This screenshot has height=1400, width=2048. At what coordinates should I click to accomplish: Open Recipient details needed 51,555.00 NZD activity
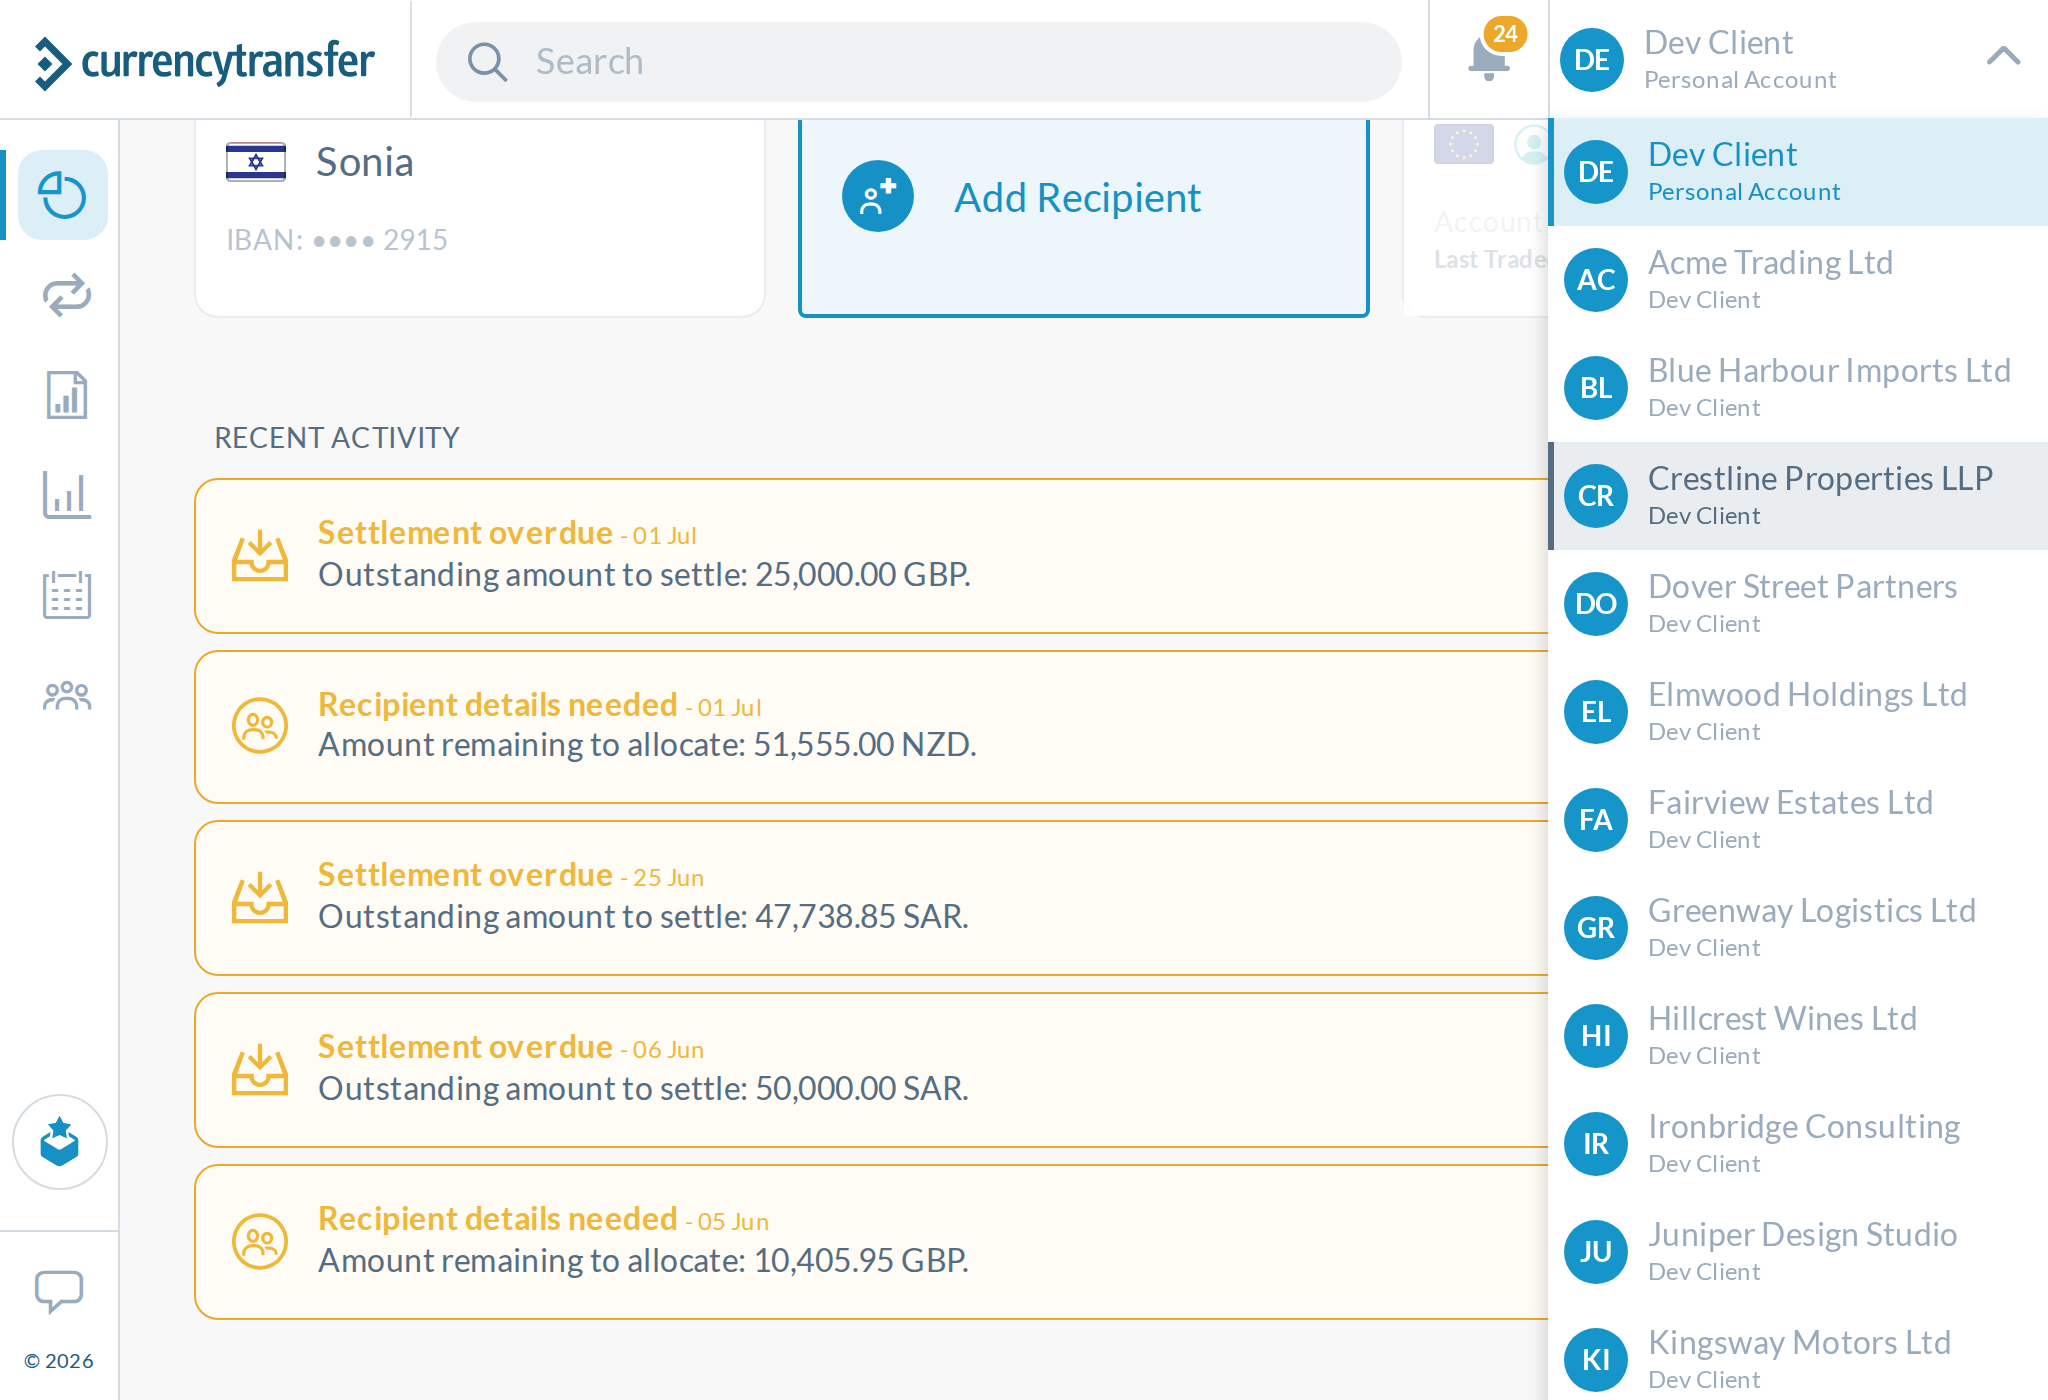pyautogui.click(x=872, y=727)
